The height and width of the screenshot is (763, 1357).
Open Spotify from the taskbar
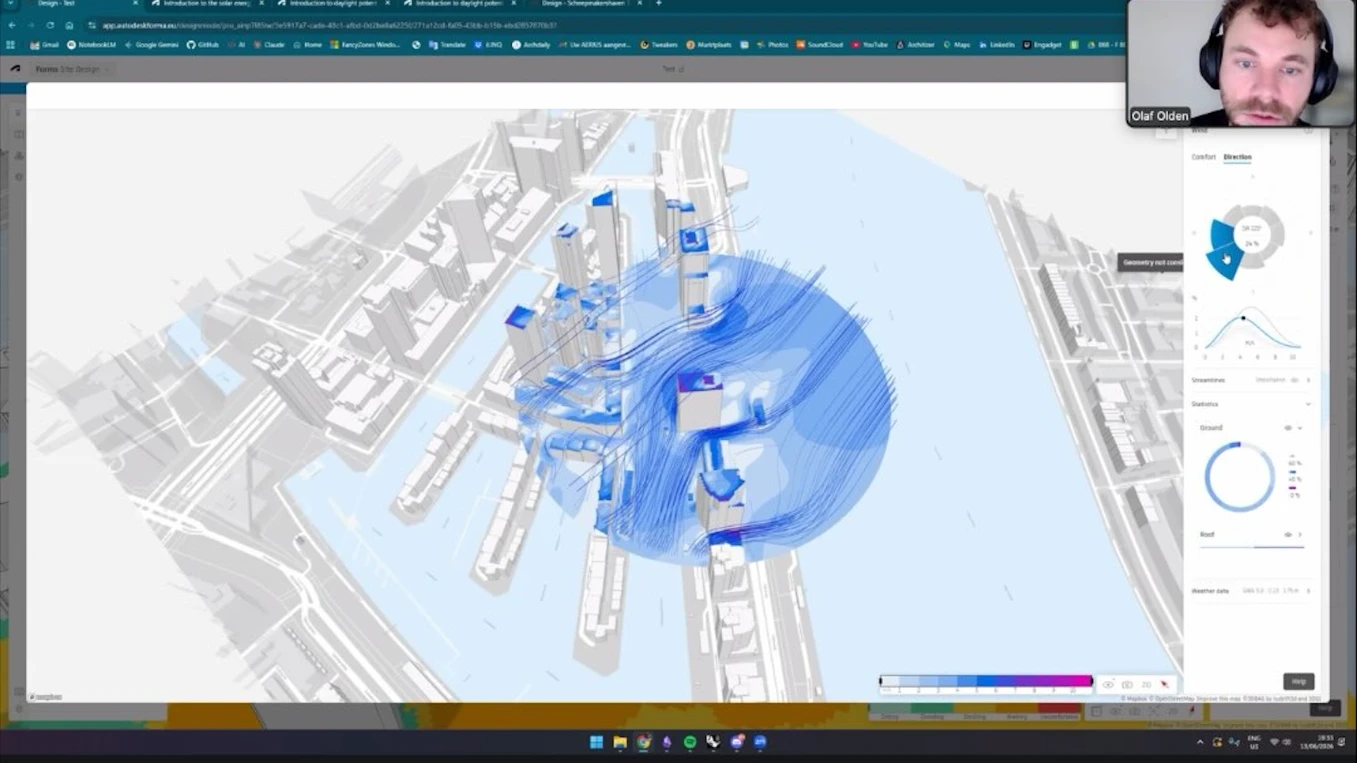[690, 742]
